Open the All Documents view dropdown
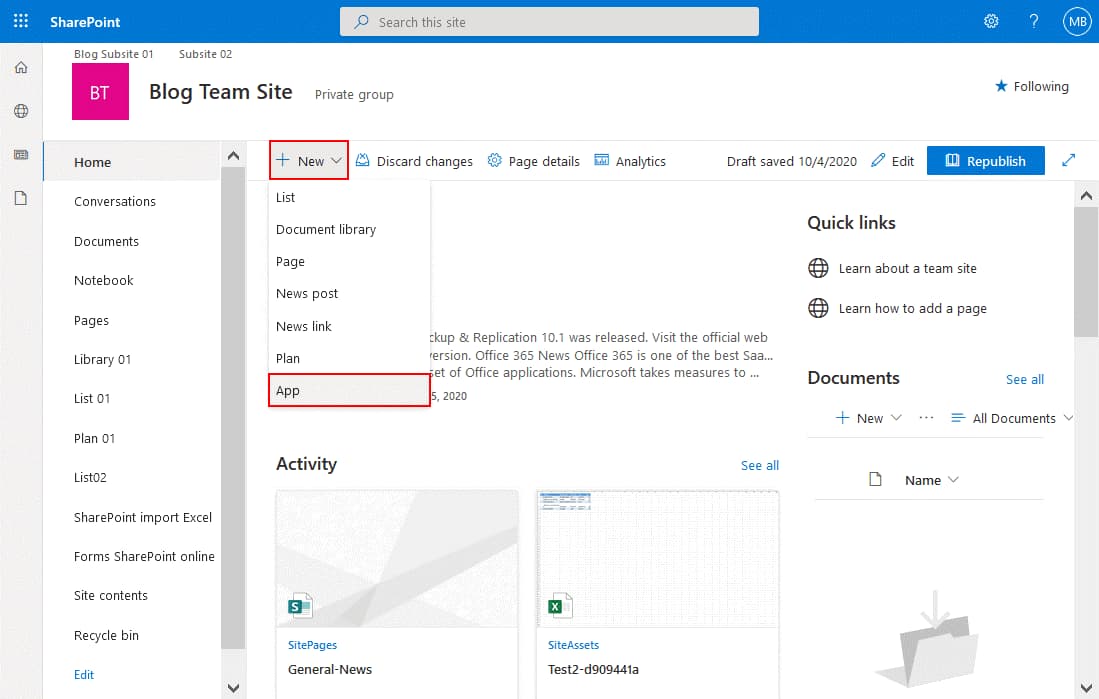Image resolution: width=1099 pixels, height=699 pixels. coord(1011,418)
